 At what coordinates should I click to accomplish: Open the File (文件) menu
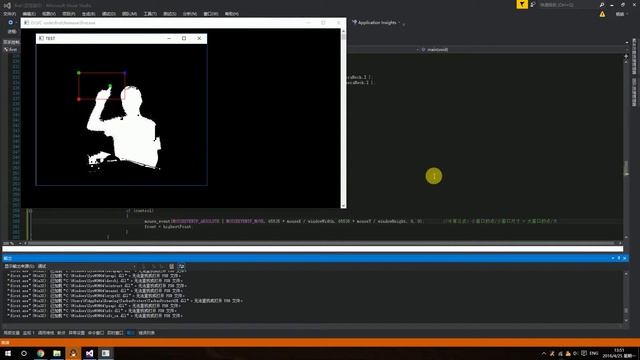[9, 14]
